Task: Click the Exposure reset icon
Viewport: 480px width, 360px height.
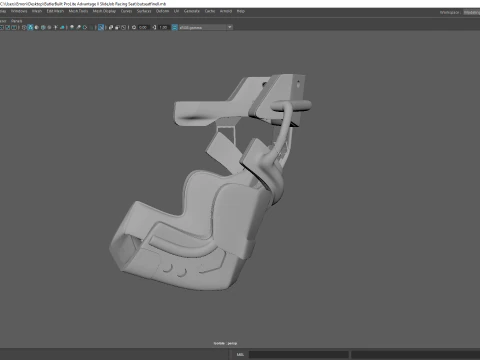Action: pos(134,27)
